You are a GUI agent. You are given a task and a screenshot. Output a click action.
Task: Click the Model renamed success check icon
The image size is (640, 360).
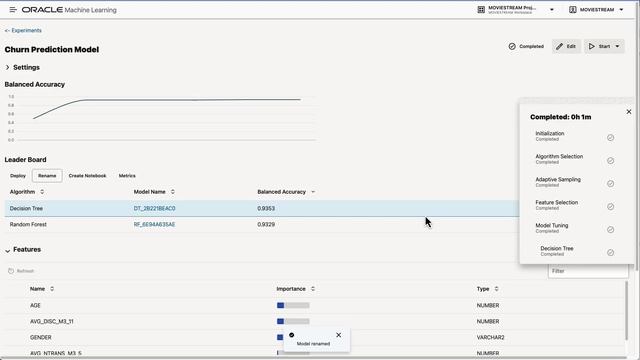tap(291, 335)
